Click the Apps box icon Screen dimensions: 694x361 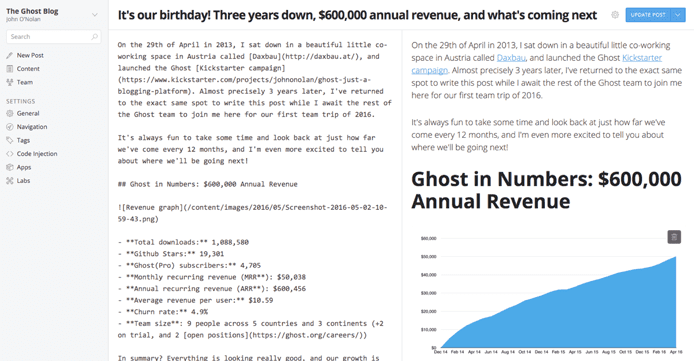click(x=10, y=167)
